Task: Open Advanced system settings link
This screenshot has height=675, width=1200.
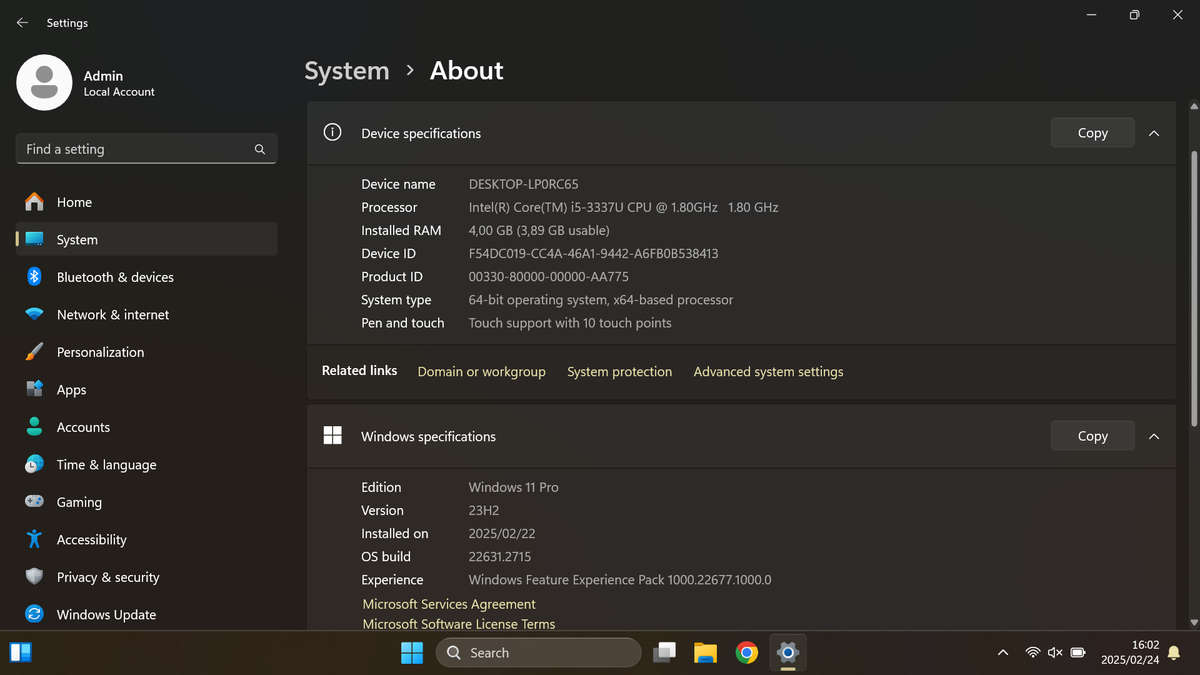Action: pyautogui.click(x=768, y=371)
